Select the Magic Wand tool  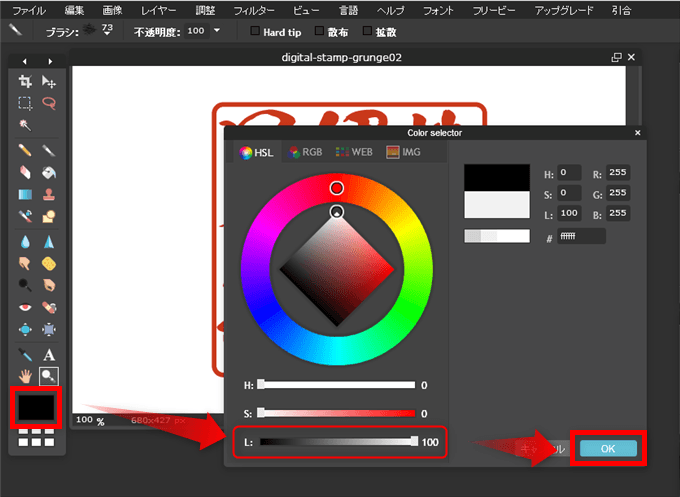pyautogui.click(x=25, y=125)
